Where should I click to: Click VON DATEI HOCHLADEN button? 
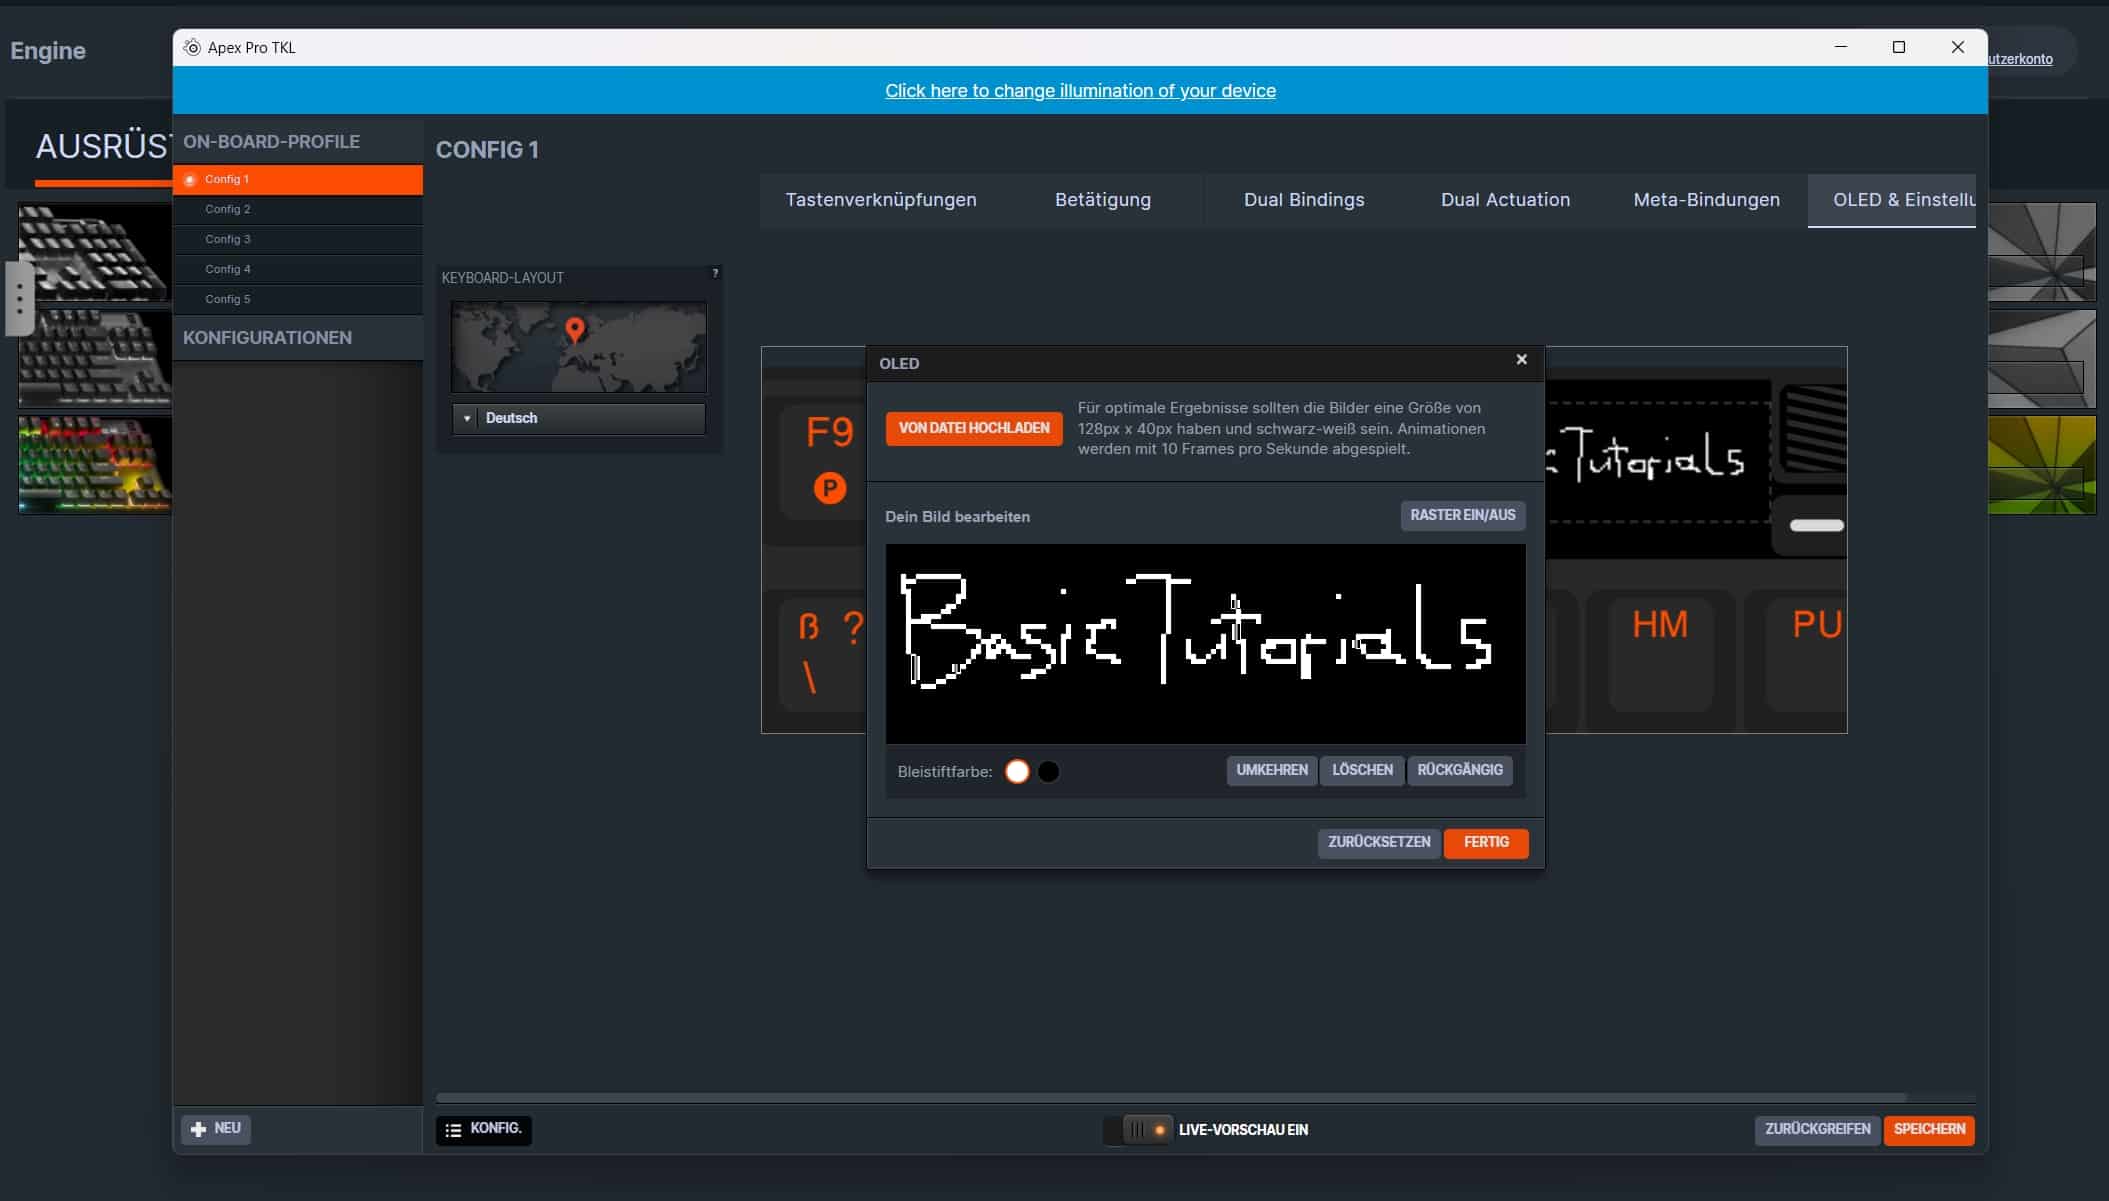point(973,428)
